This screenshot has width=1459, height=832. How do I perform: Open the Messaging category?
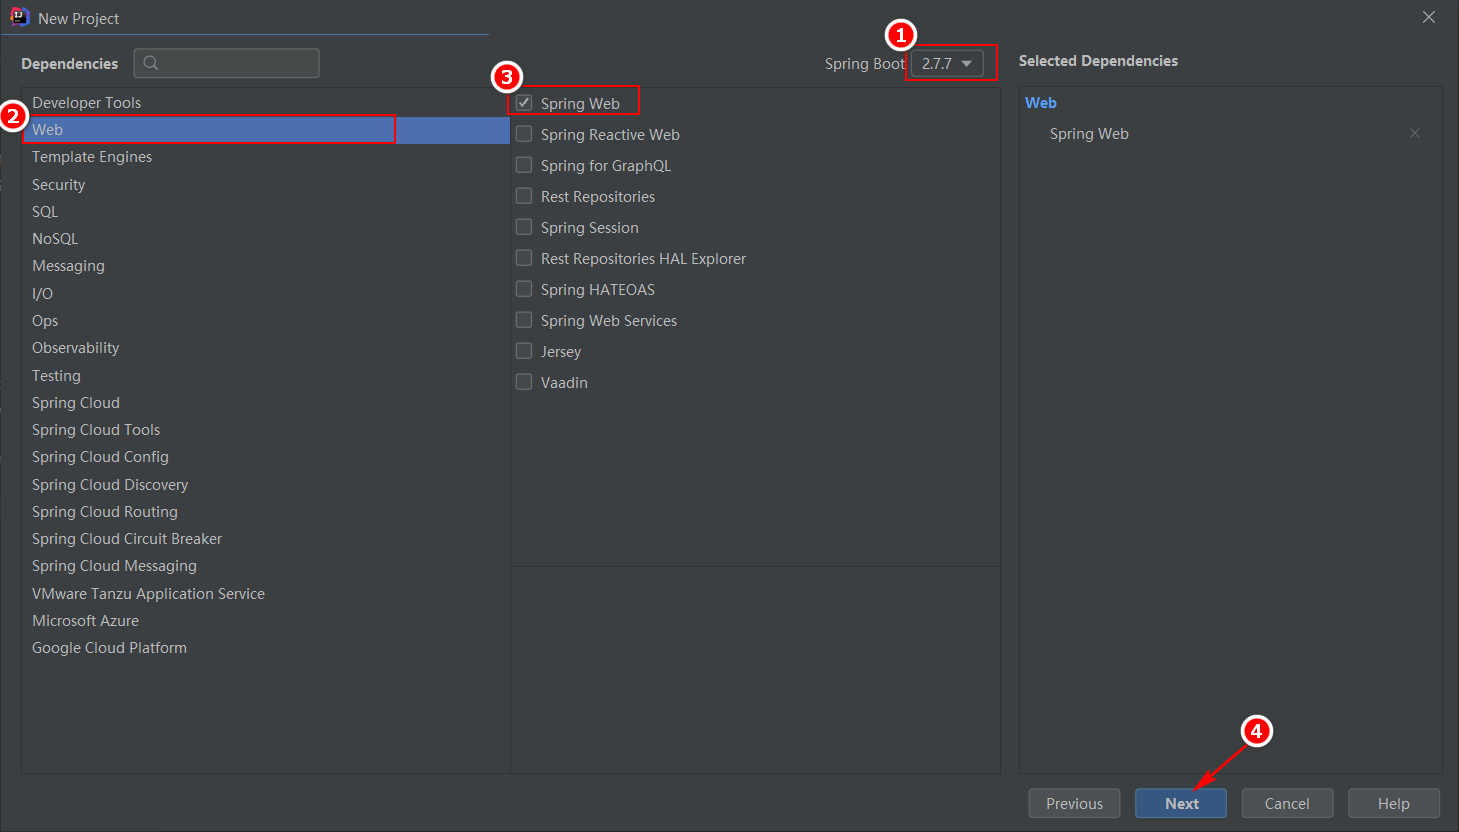(266, 266)
